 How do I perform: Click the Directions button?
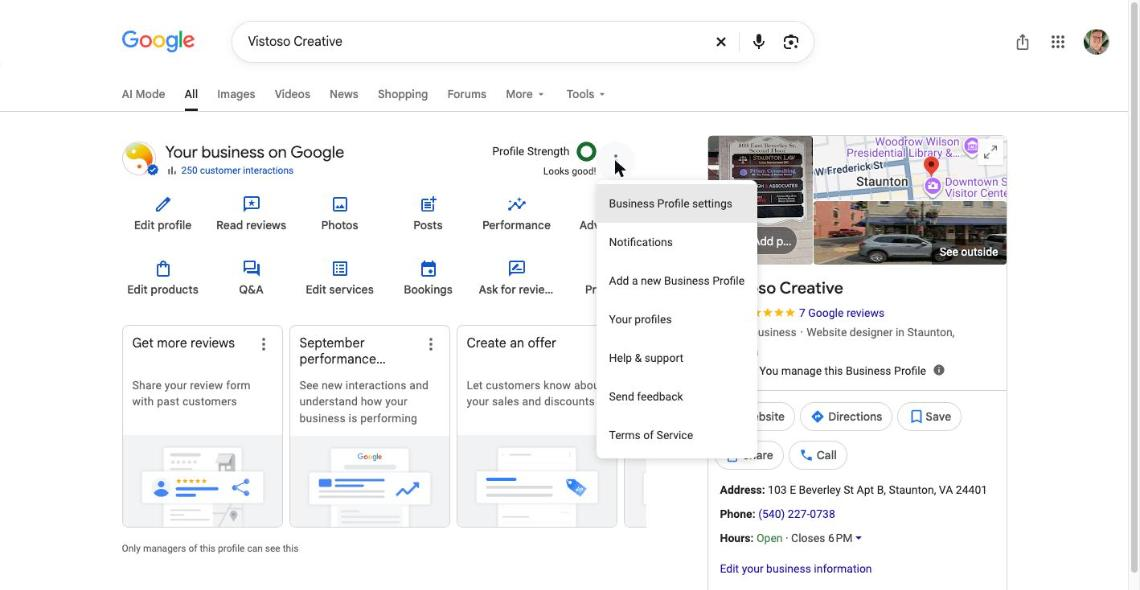(x=846, y=416)
